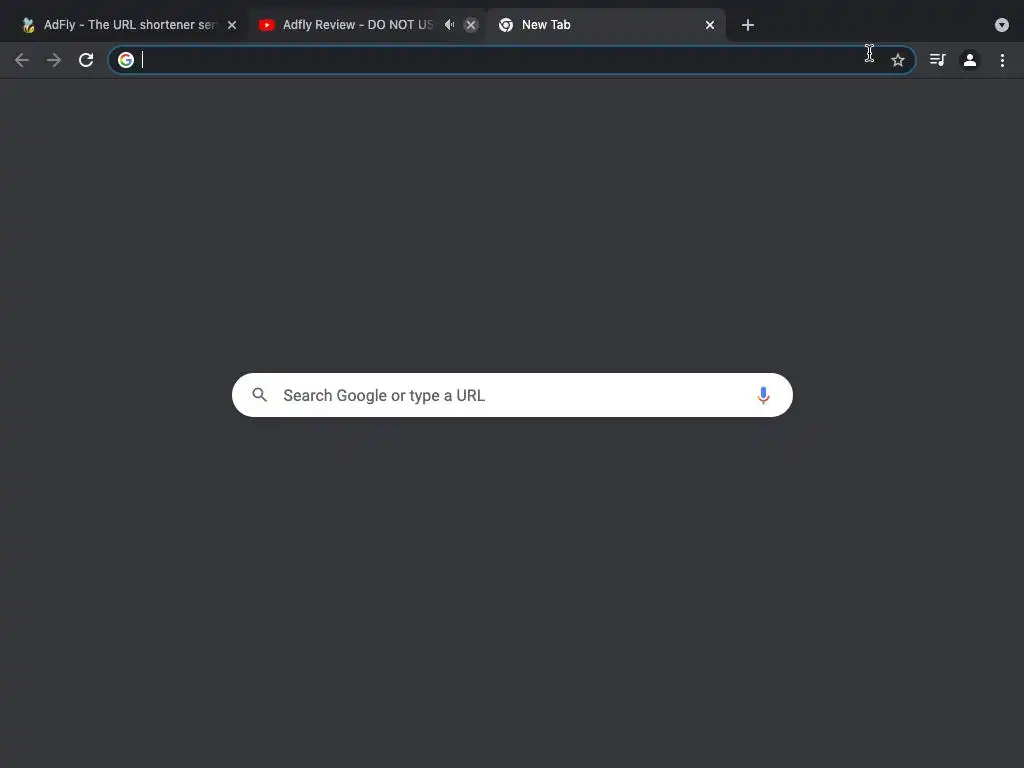
Task: Close the AdFly URL shortener tab
Action: (x=232, y=25)
